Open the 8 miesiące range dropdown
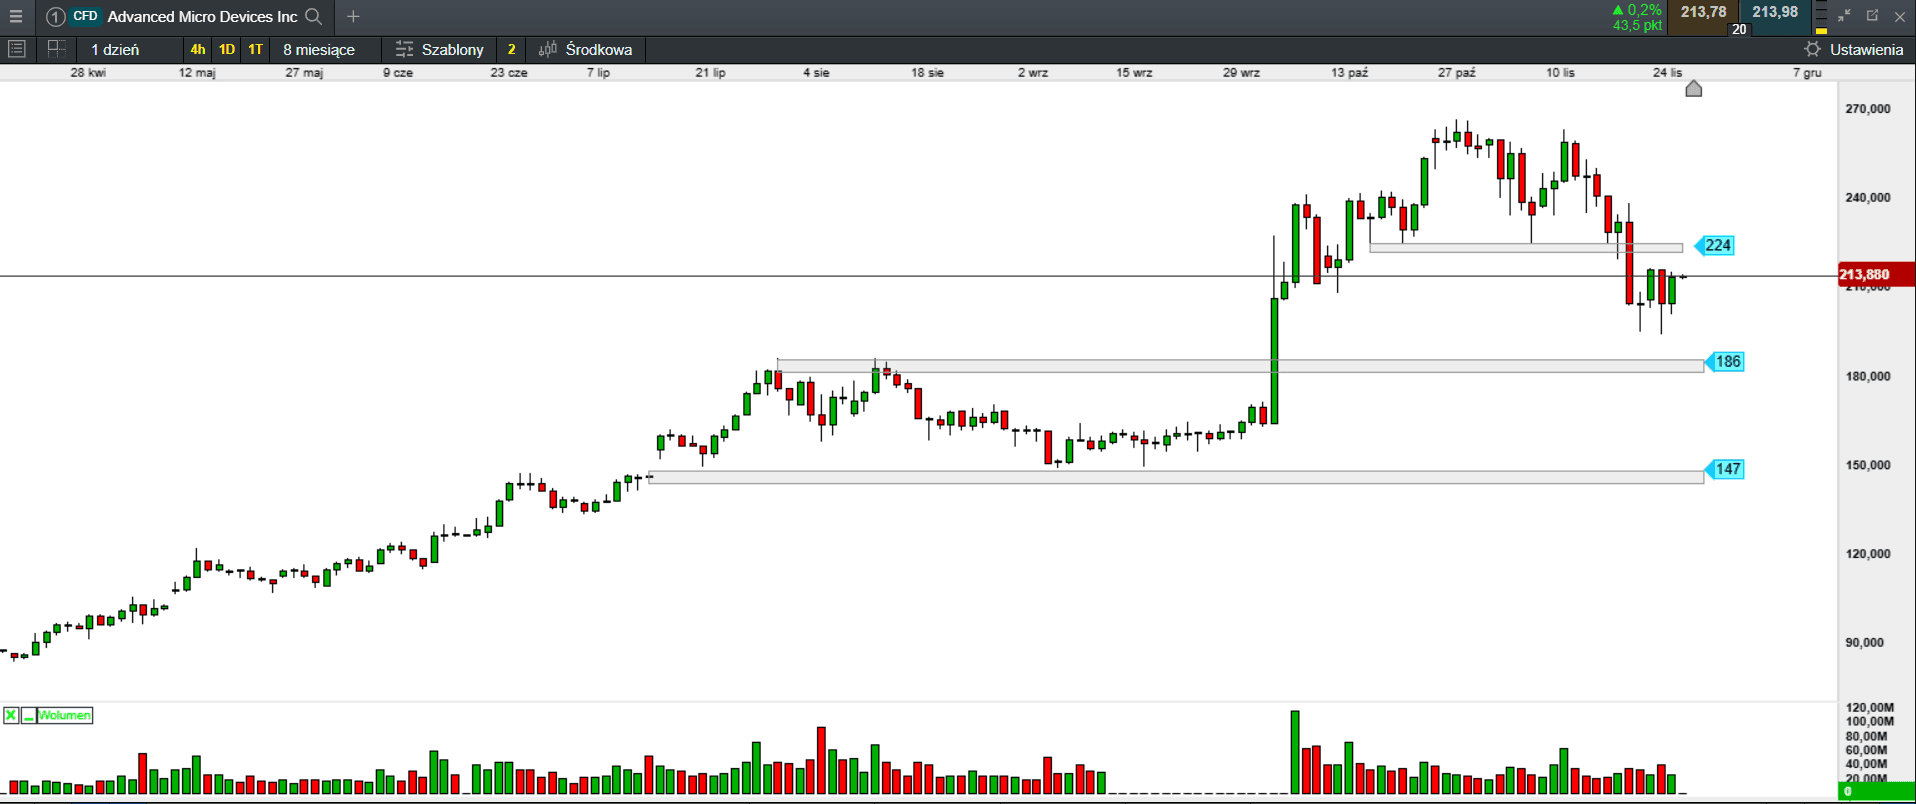Viewport: 1916px width, 804px height. pyautogui.click(x=318, y=49)
